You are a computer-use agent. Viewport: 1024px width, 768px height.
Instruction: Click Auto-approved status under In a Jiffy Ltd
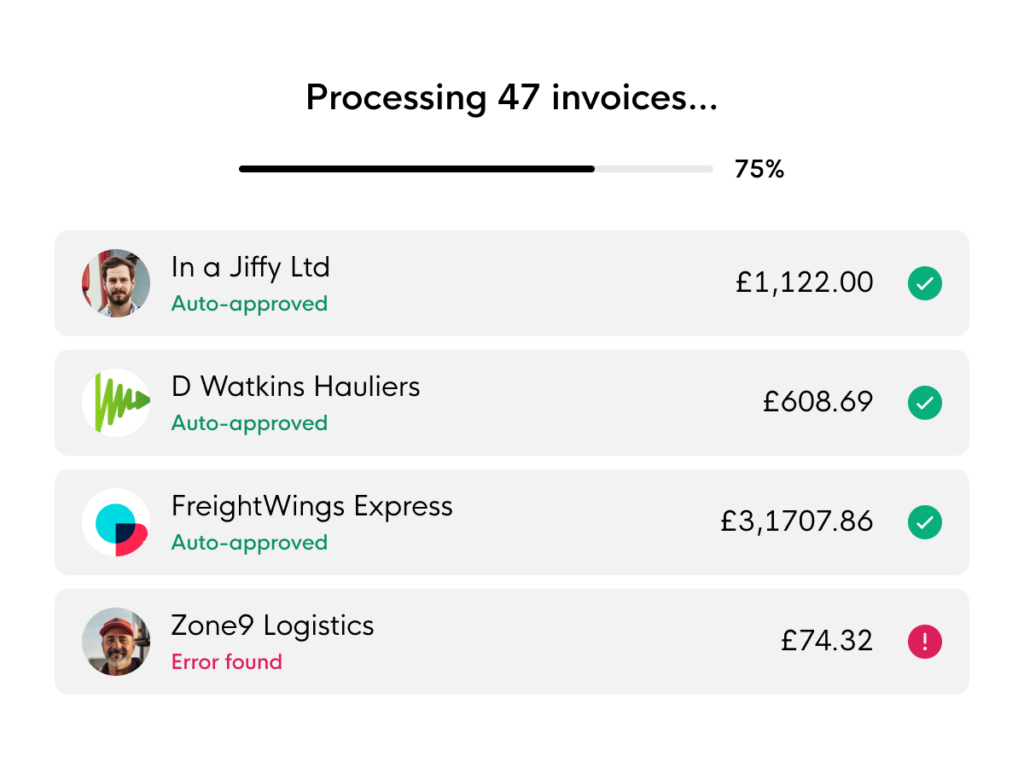[x=249, y=304]
